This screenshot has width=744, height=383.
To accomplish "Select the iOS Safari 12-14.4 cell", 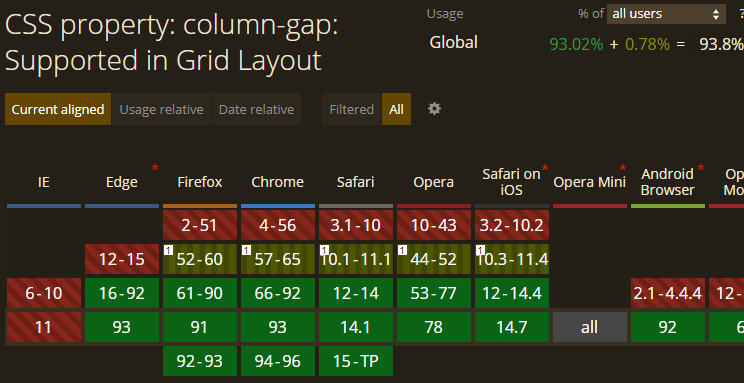I will [512, 293].
